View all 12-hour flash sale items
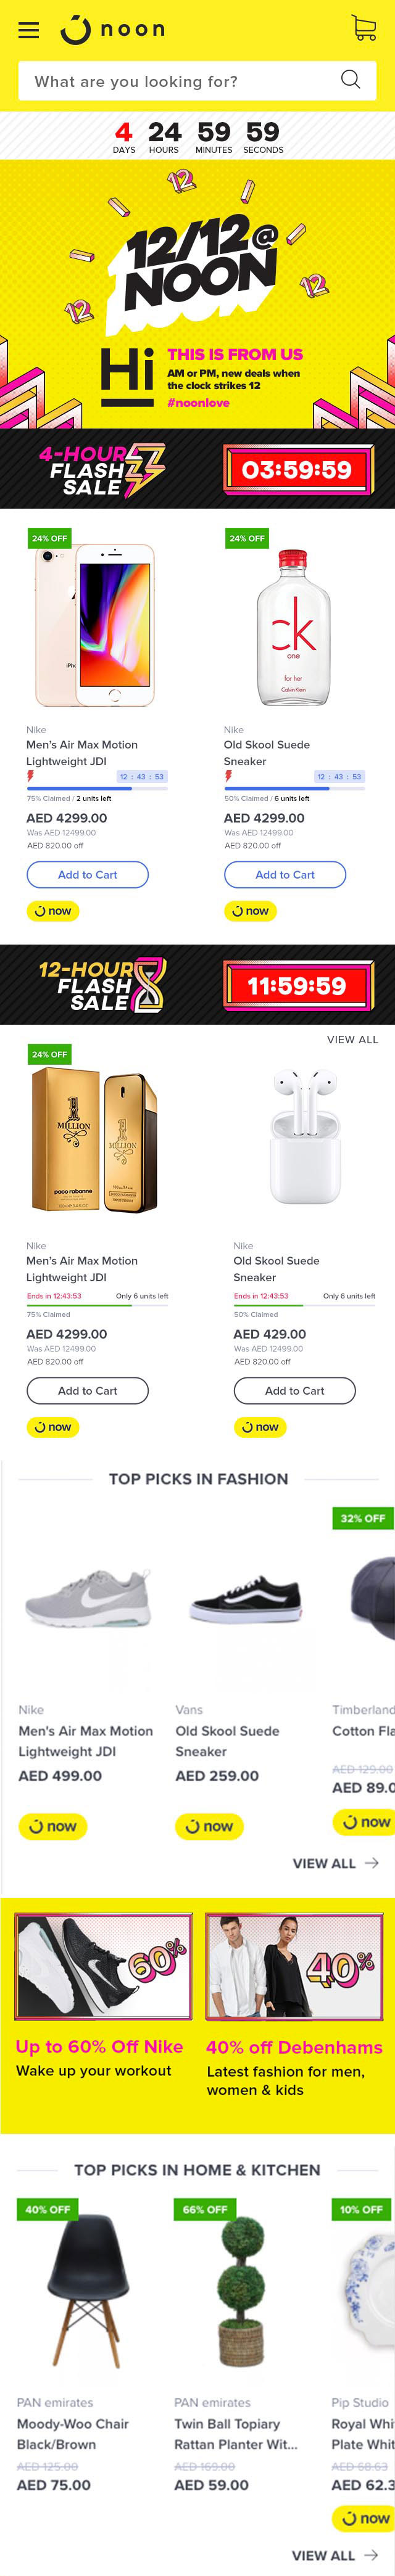The image size is (395, 2576). (x=352, y=1040)
